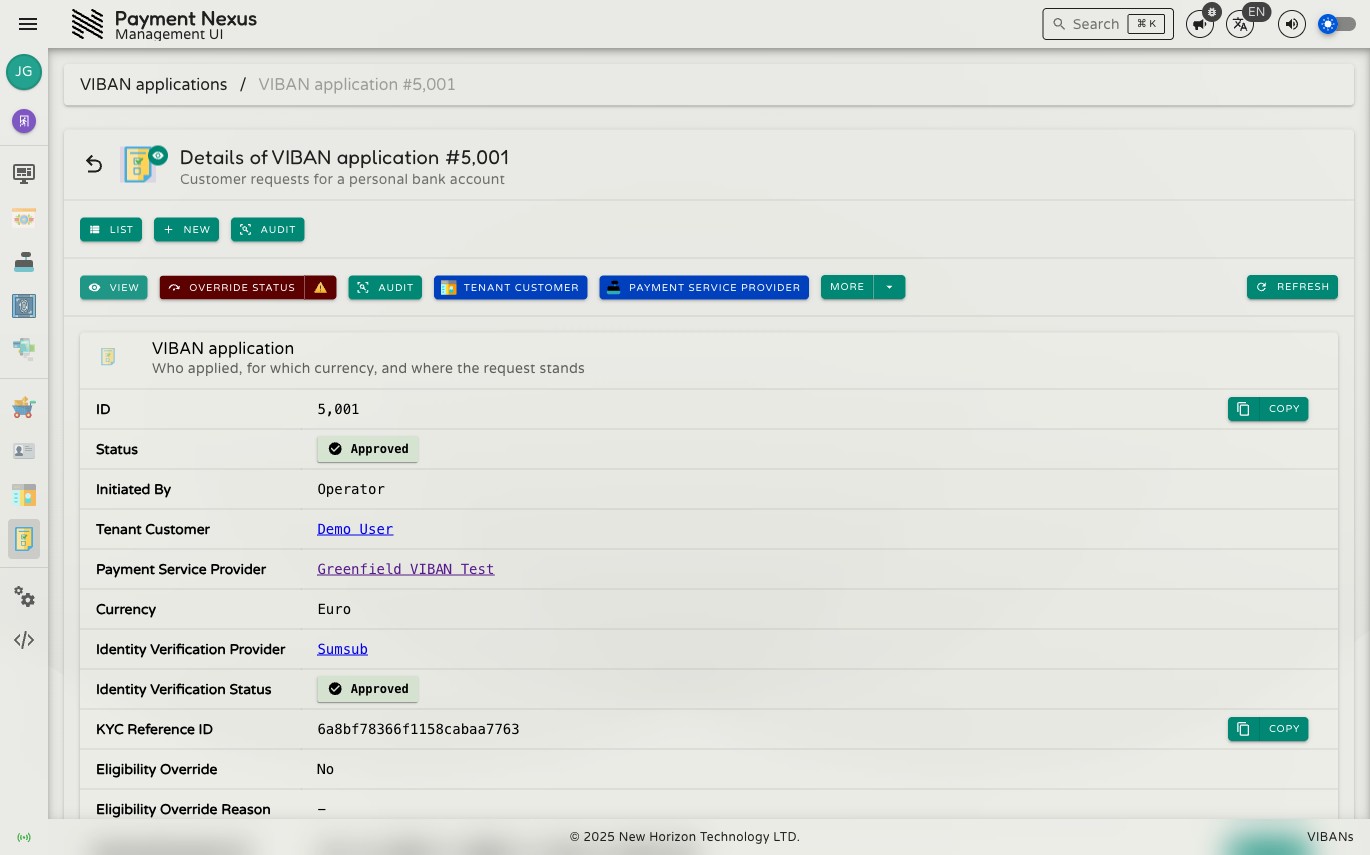
Task: Copy the KYC Reference ID
Action: point(1268,729)
